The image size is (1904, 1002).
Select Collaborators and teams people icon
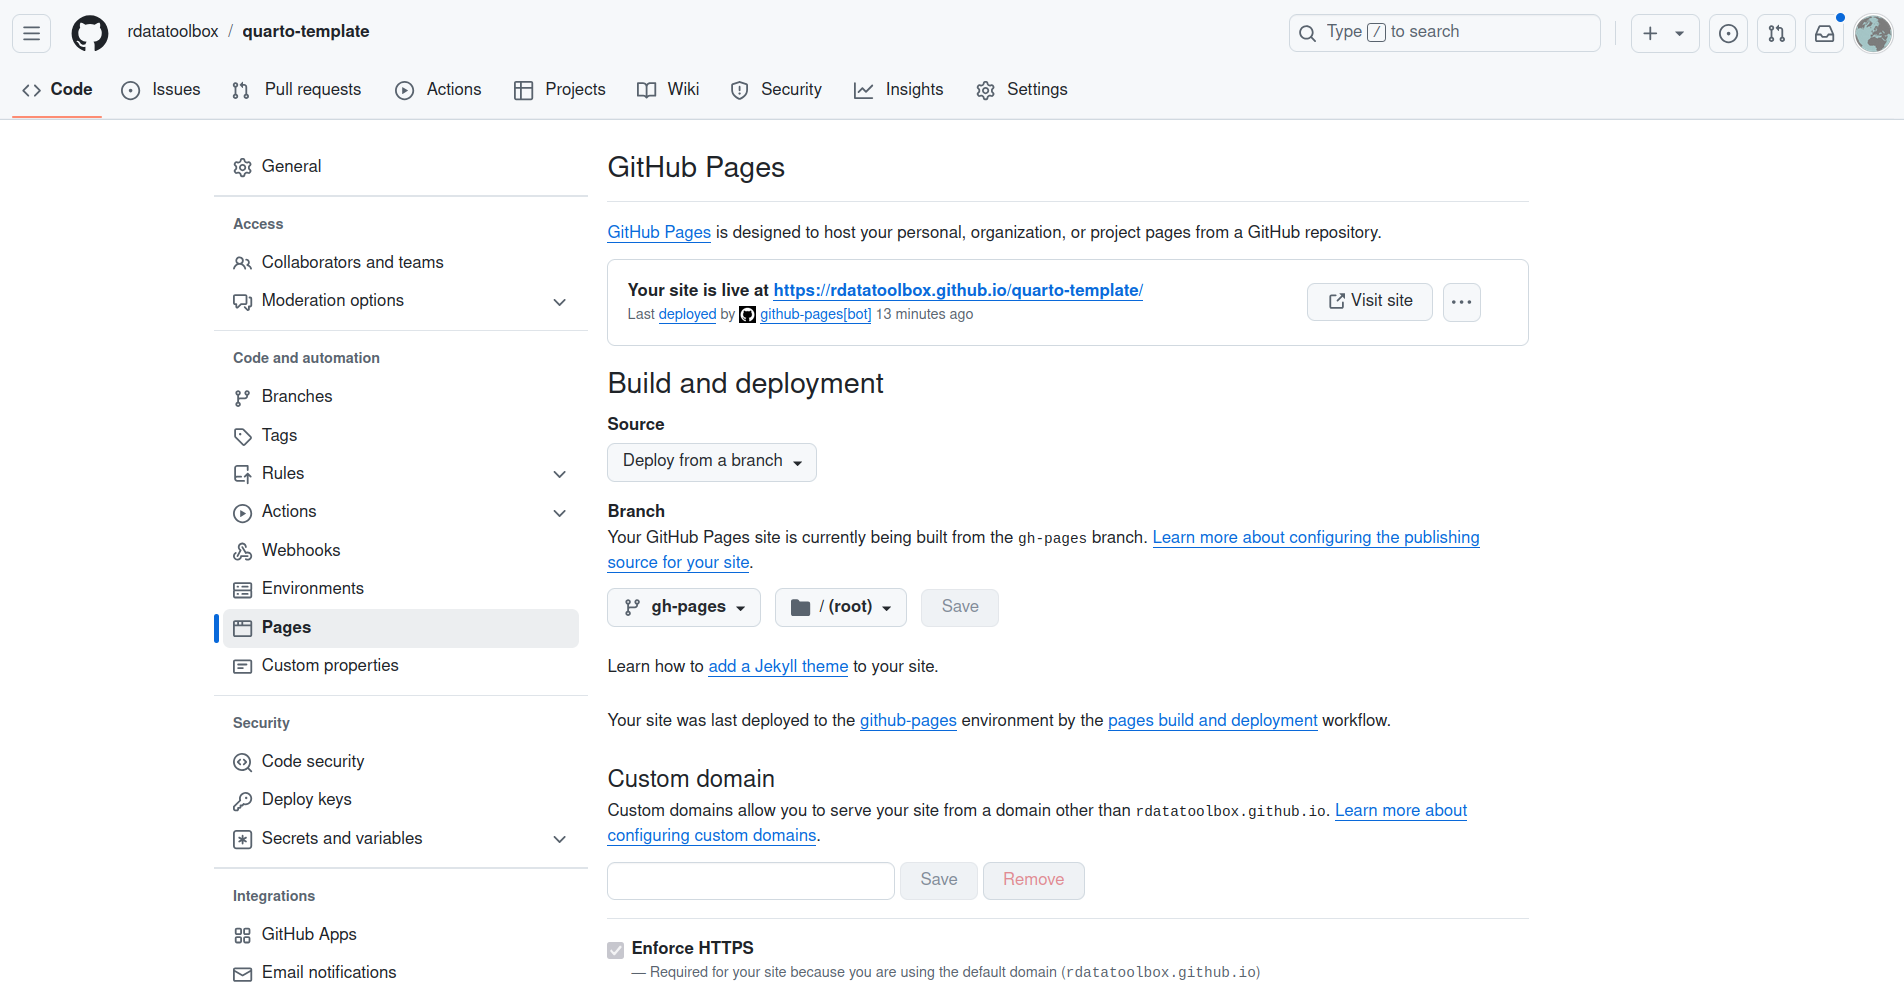[242, 263]
